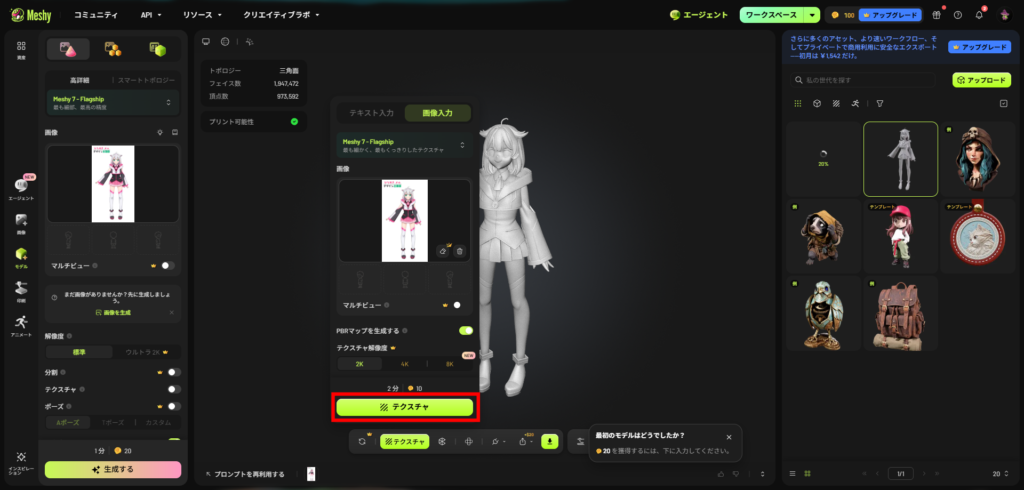The image size is (1024, 490).
Task: Click the green download icon in bottom toolbar
Action: [x=549, y=442]
